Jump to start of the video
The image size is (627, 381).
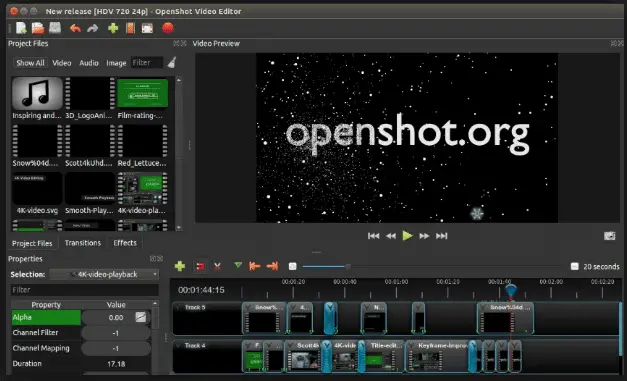tap(373, 236)
